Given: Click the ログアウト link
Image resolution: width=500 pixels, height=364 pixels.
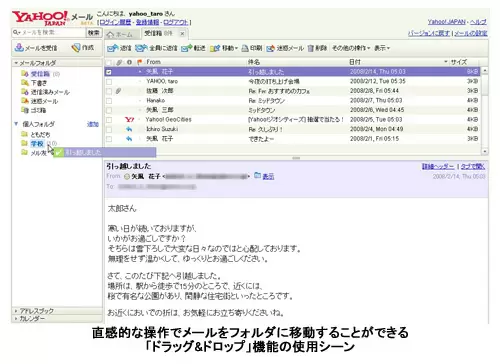Looking at the screenshot, I should click(176, 22).
